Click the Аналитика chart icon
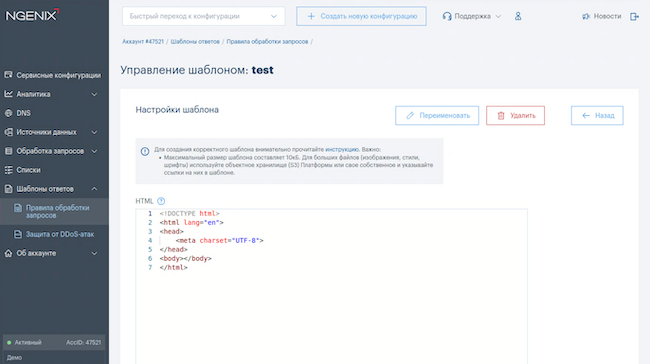 pyautogui.click(x=8, y=94)
